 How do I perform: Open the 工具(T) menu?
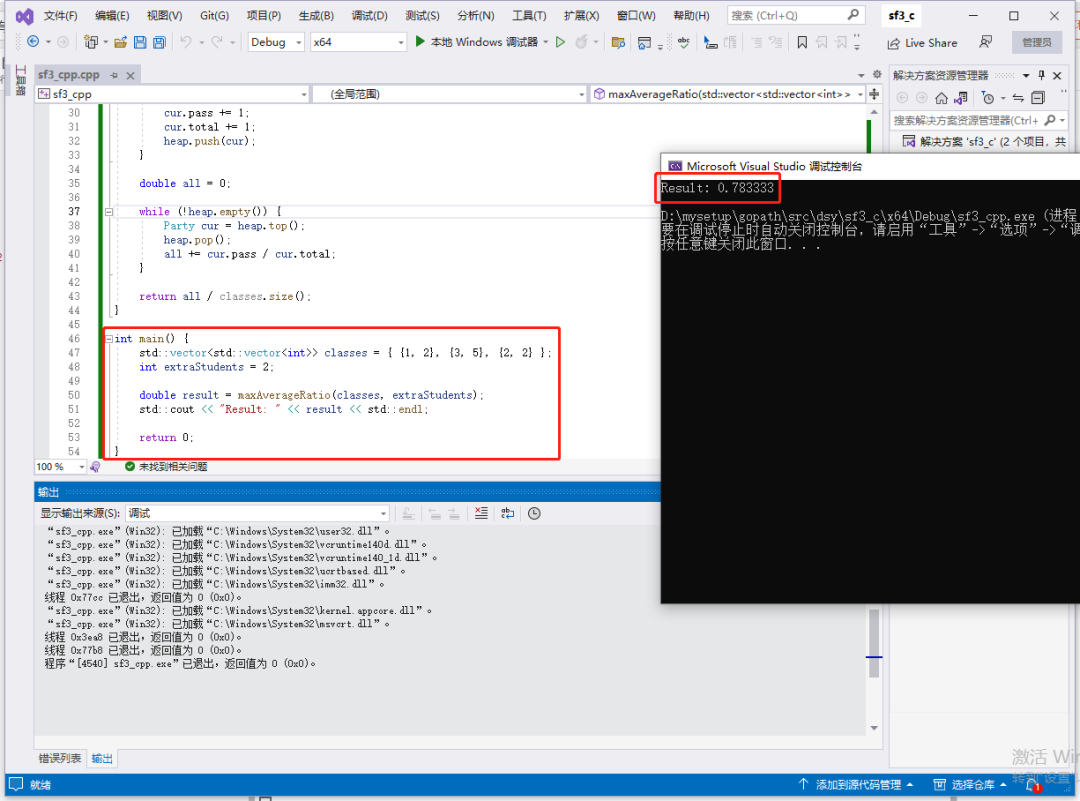click(529, 15)
